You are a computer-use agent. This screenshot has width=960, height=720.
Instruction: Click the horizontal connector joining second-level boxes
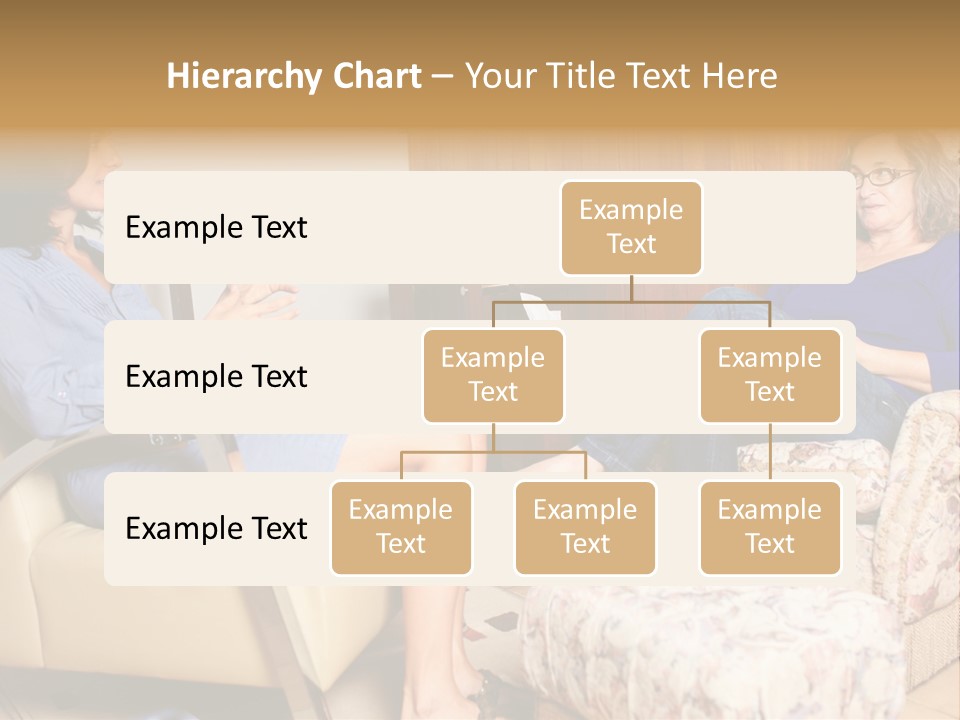631,301
